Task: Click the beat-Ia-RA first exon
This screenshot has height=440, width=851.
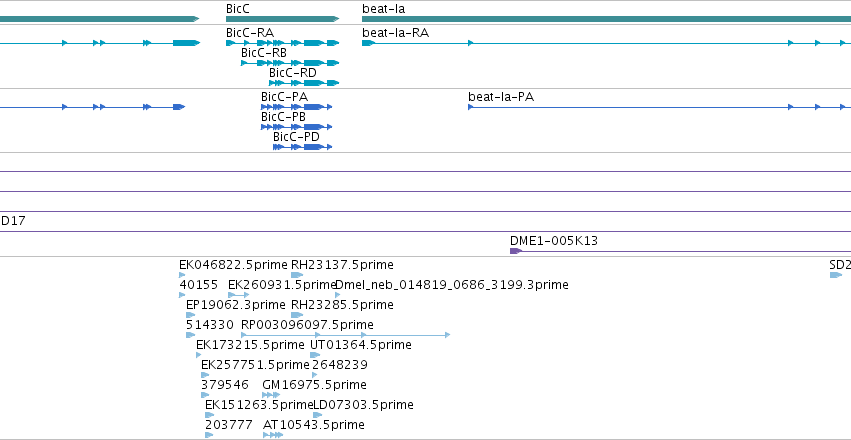Action: 368,43
